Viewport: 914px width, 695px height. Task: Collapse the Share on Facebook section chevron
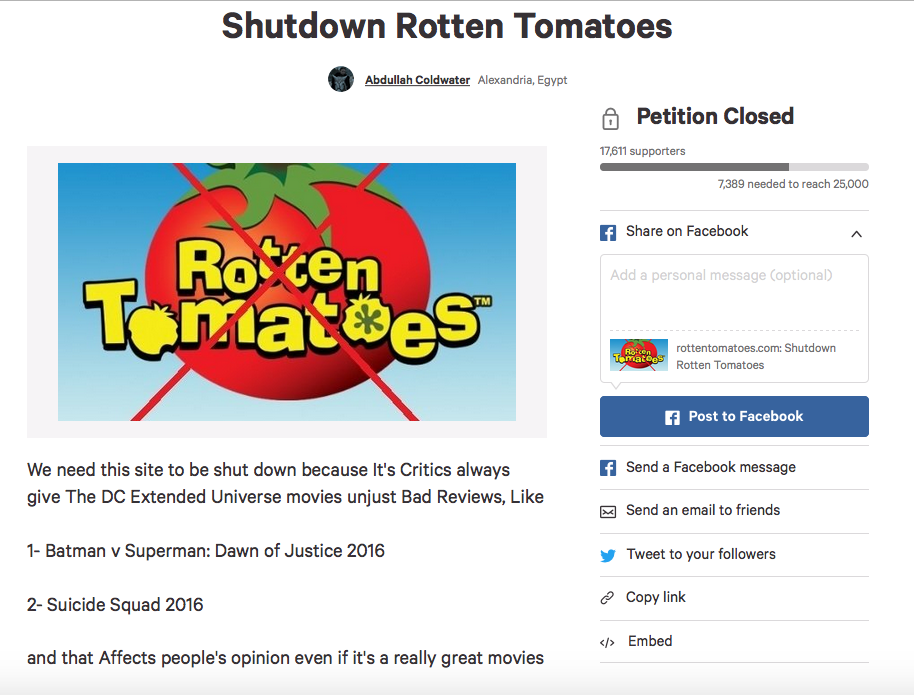click(x=856, y=234)
